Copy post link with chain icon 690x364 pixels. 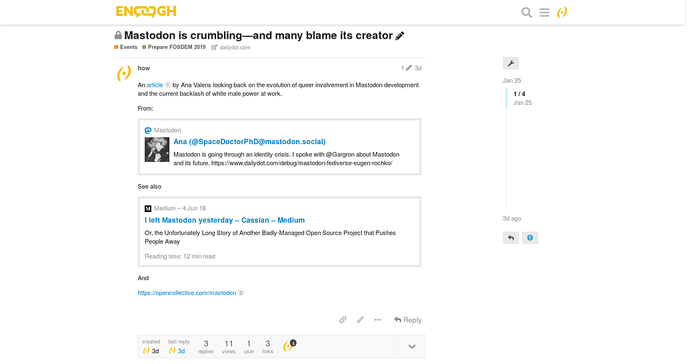(x=342, y=320)
